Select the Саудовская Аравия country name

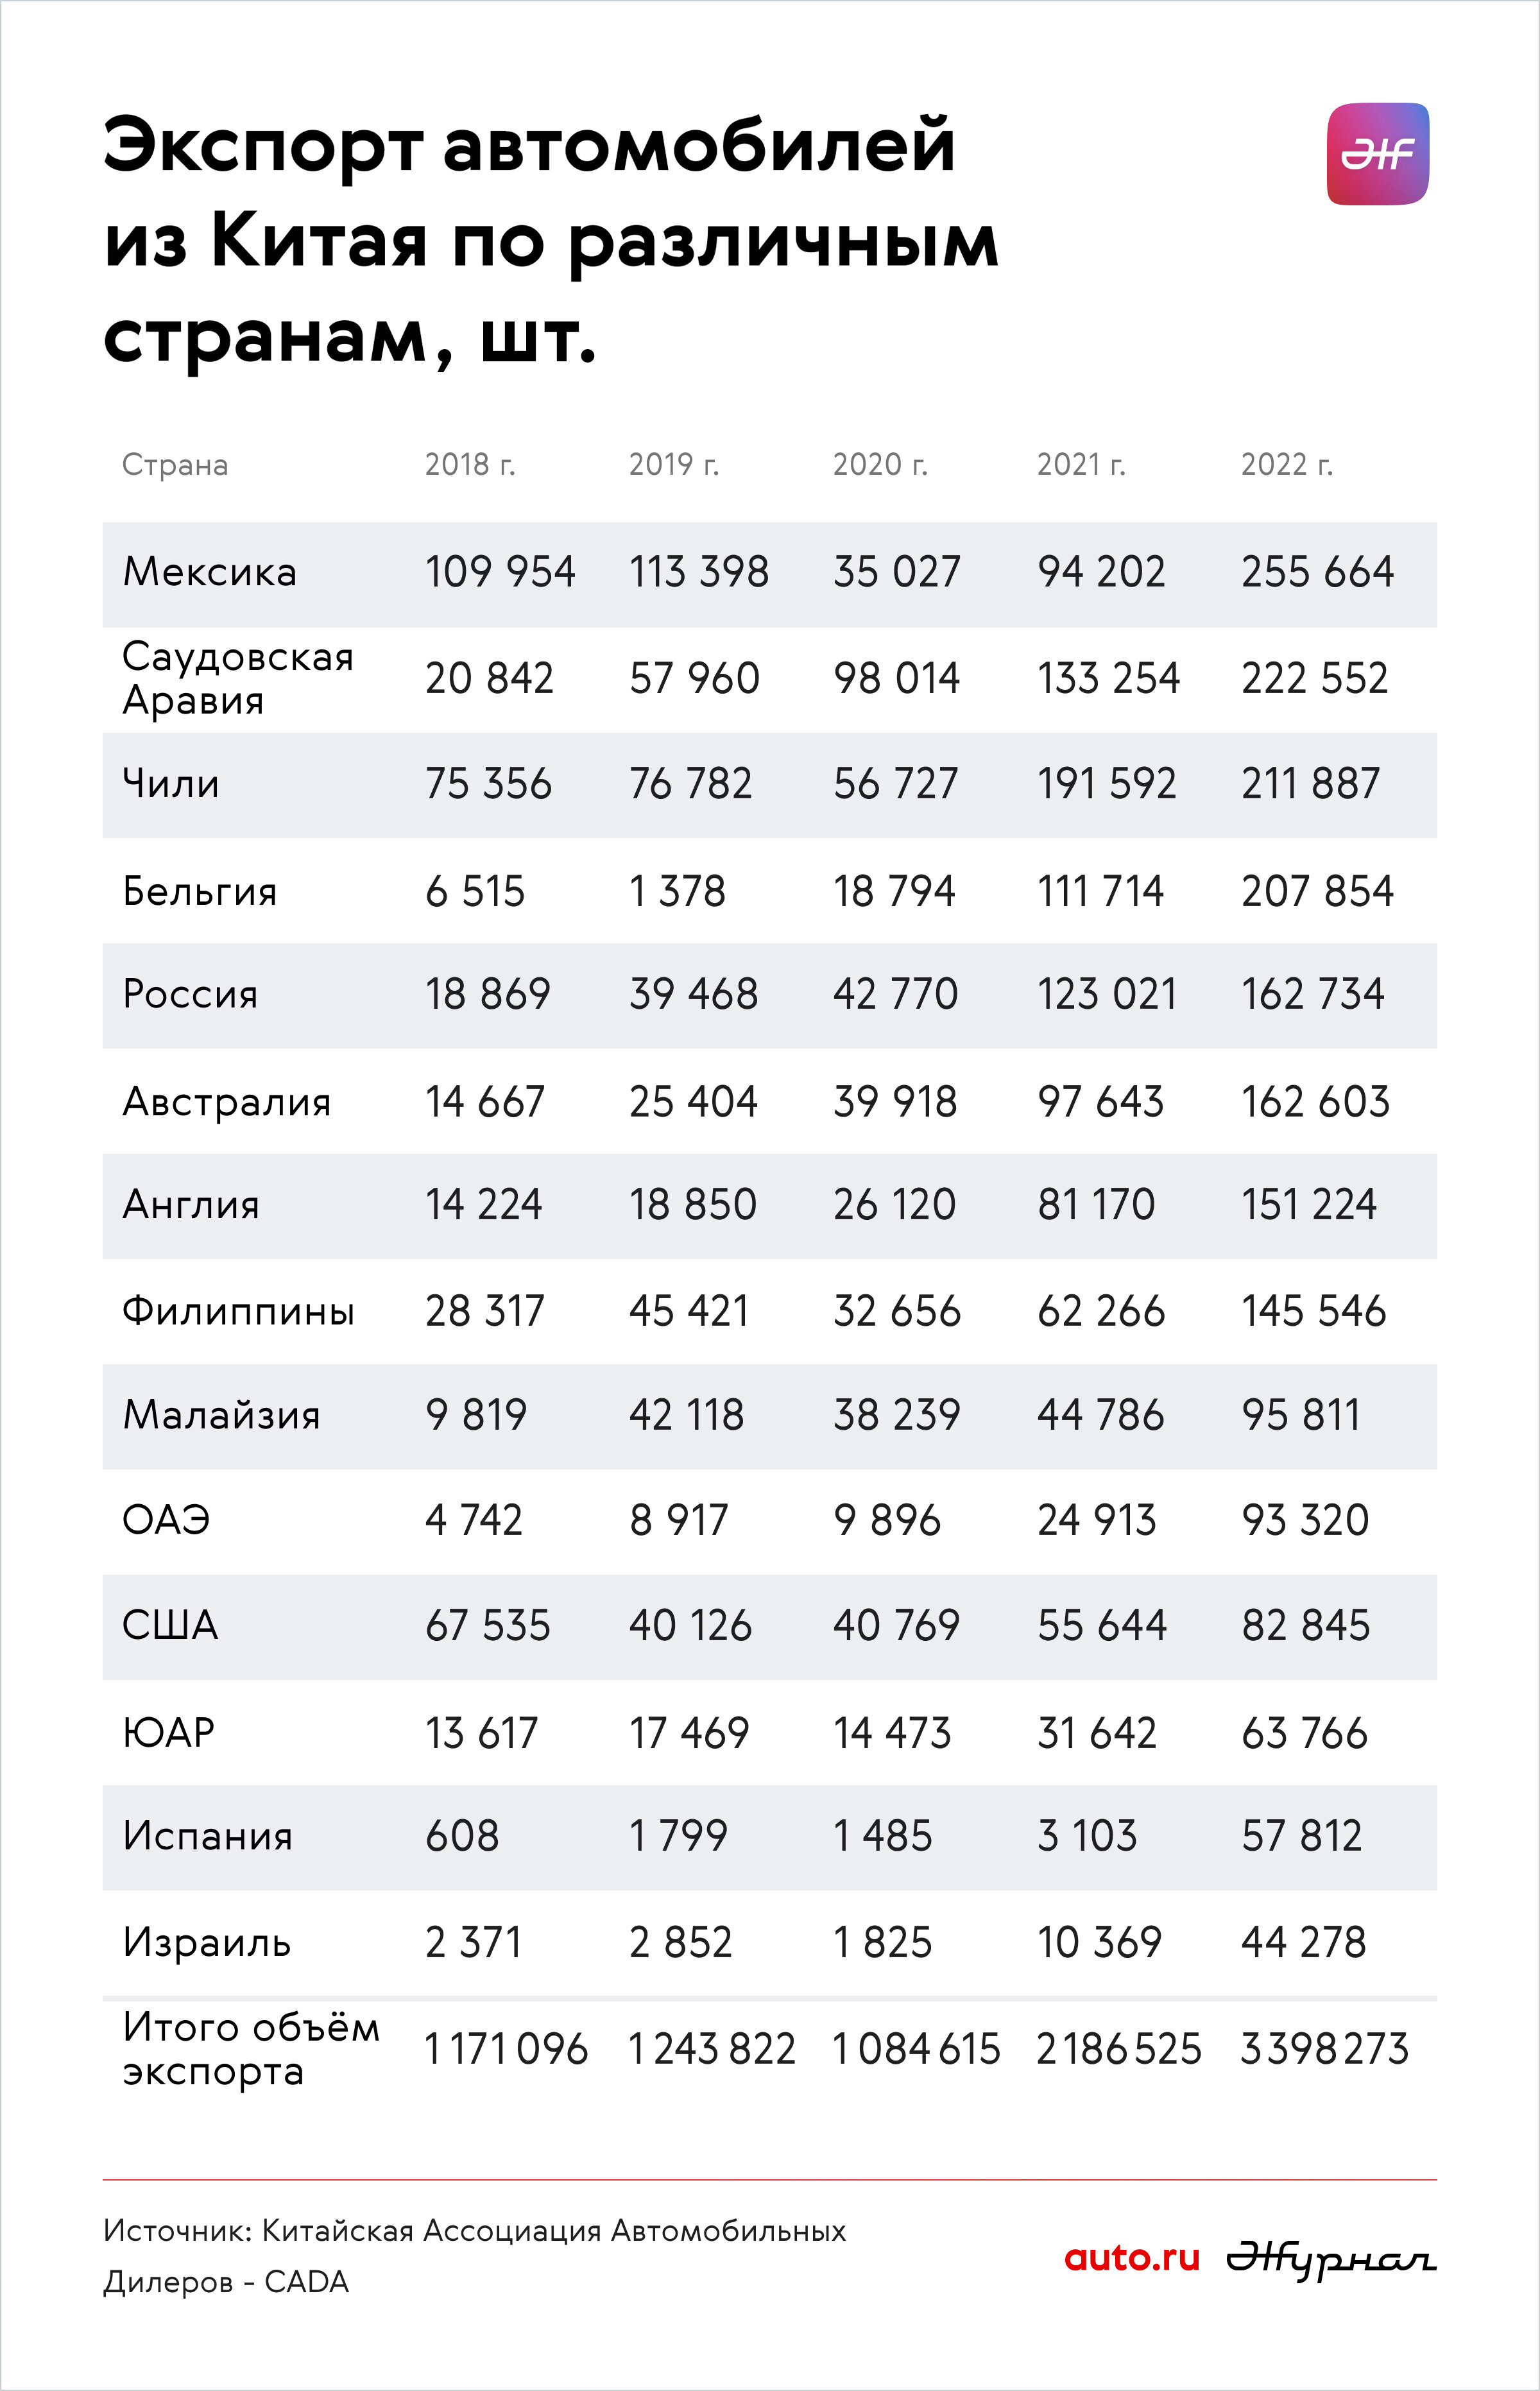pyautogui.click(x=238, y=678)
